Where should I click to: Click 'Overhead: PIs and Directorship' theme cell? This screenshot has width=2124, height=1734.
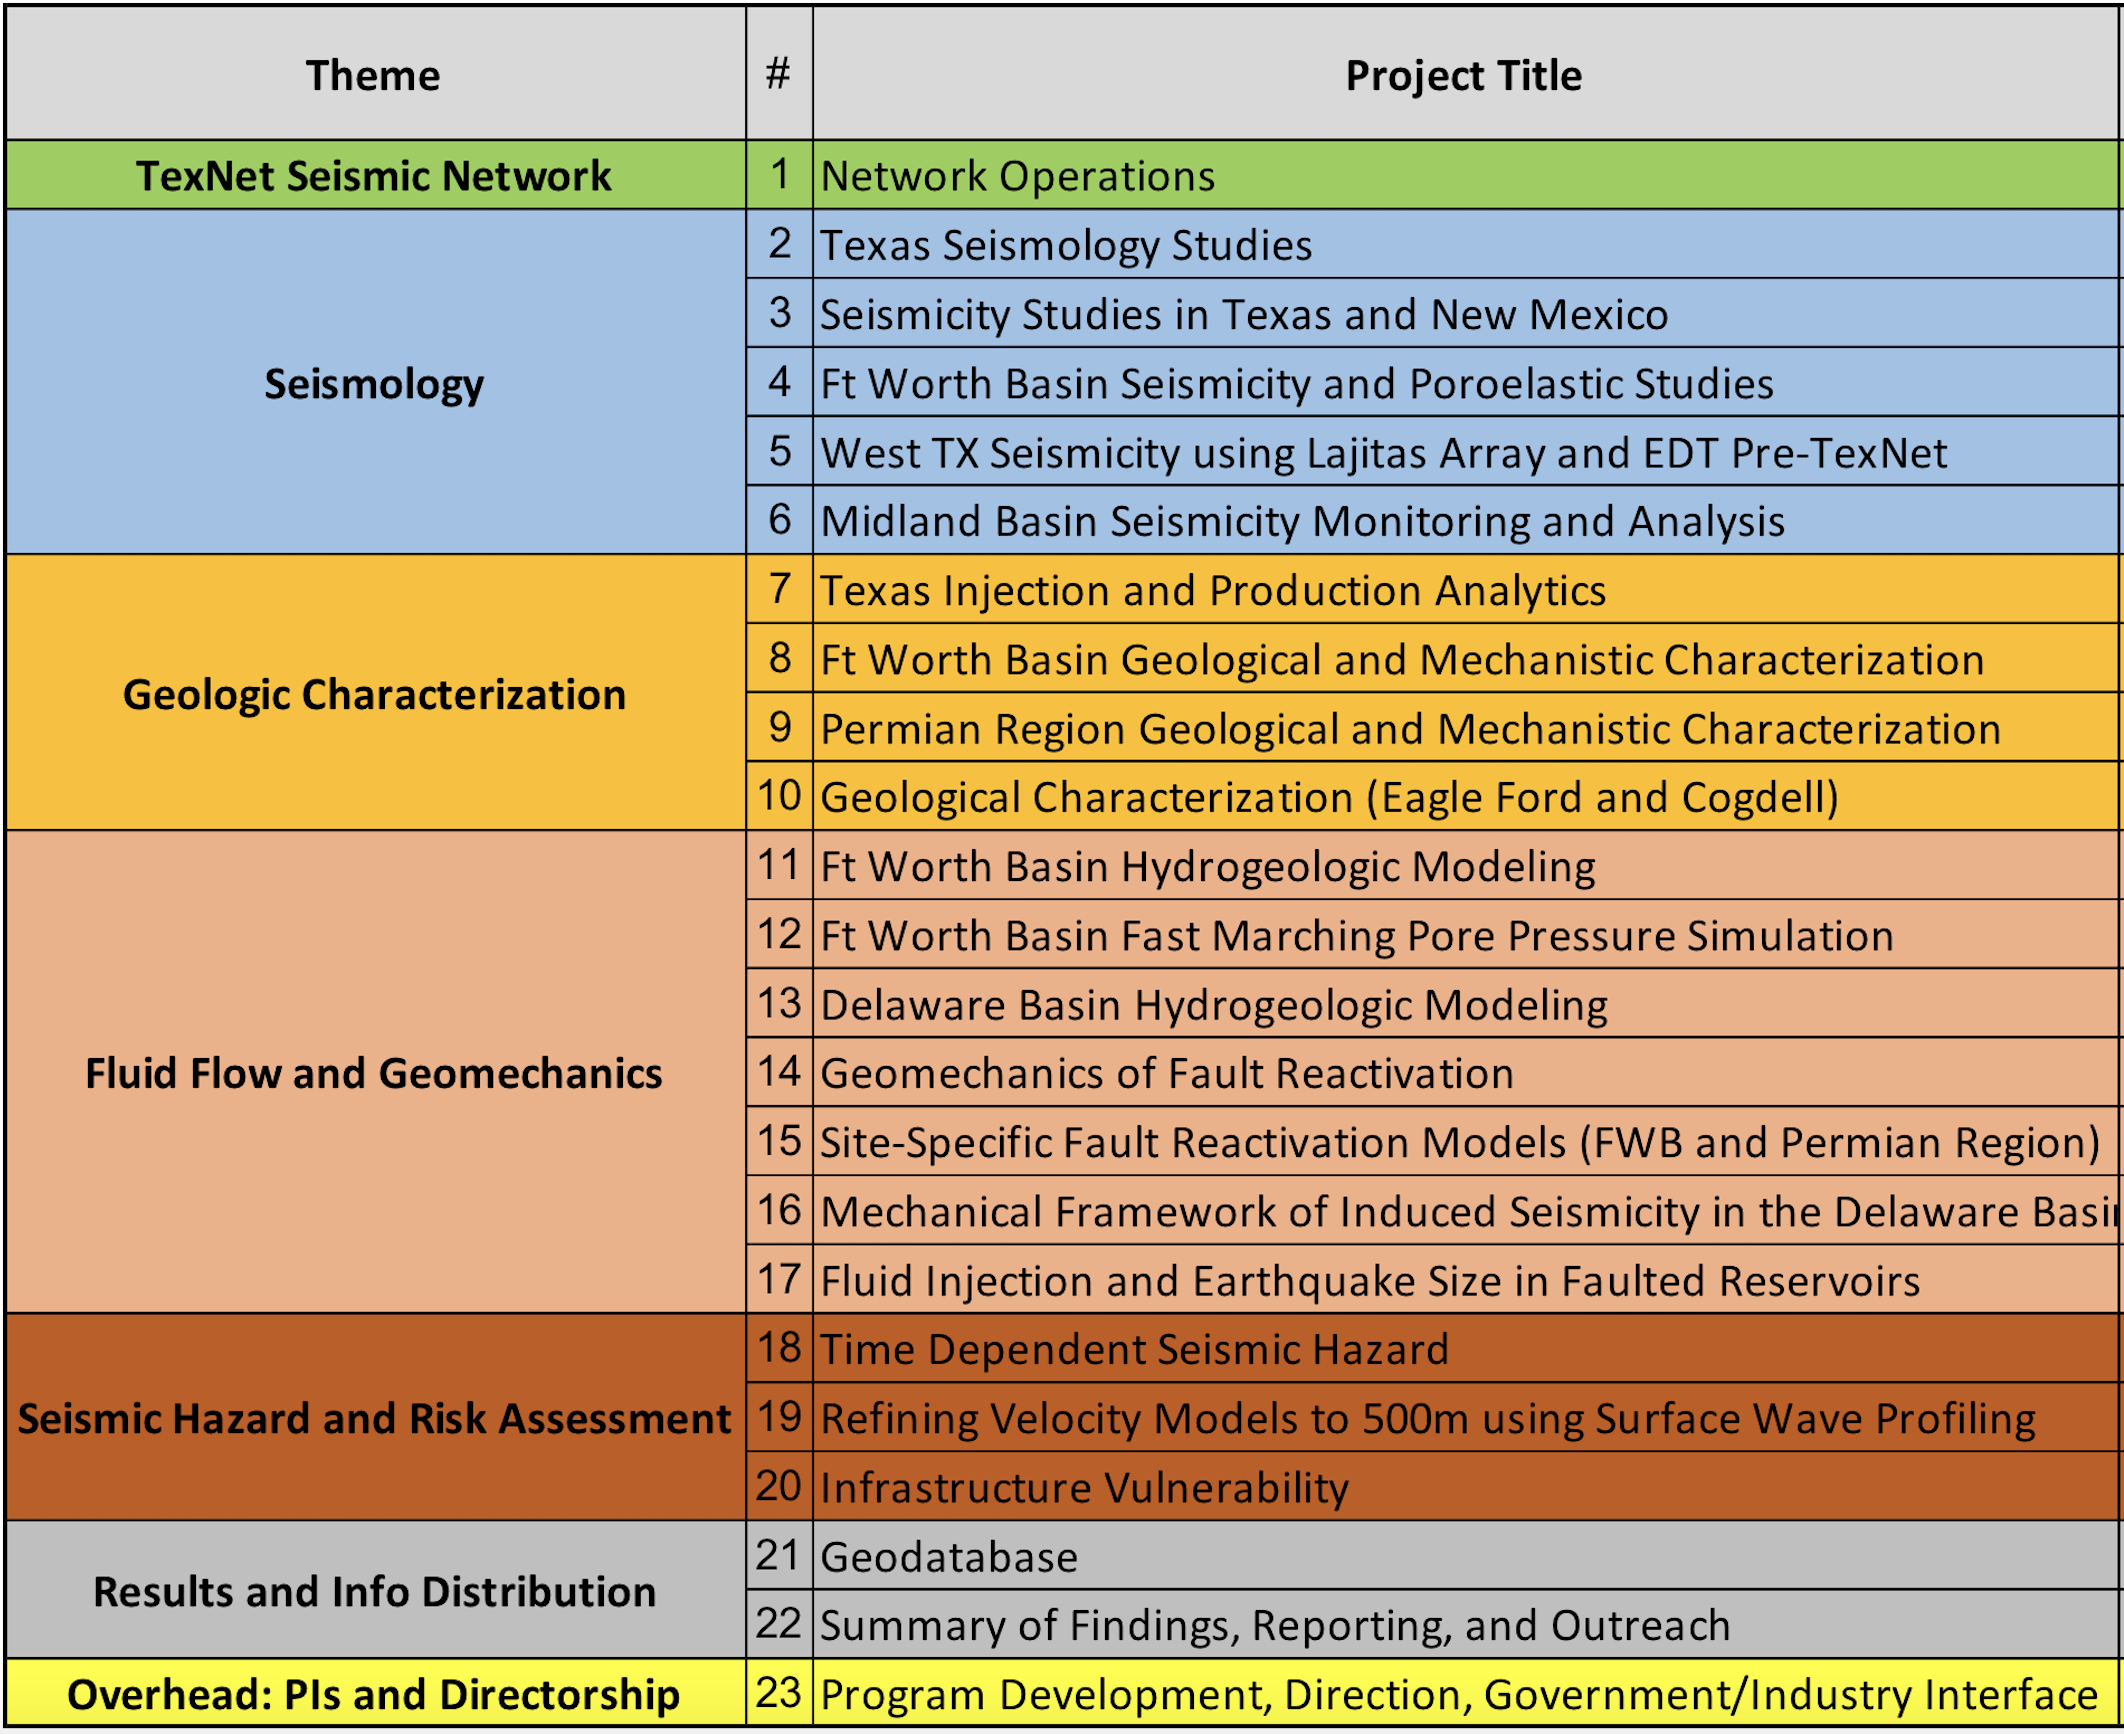coord(375,1693)
